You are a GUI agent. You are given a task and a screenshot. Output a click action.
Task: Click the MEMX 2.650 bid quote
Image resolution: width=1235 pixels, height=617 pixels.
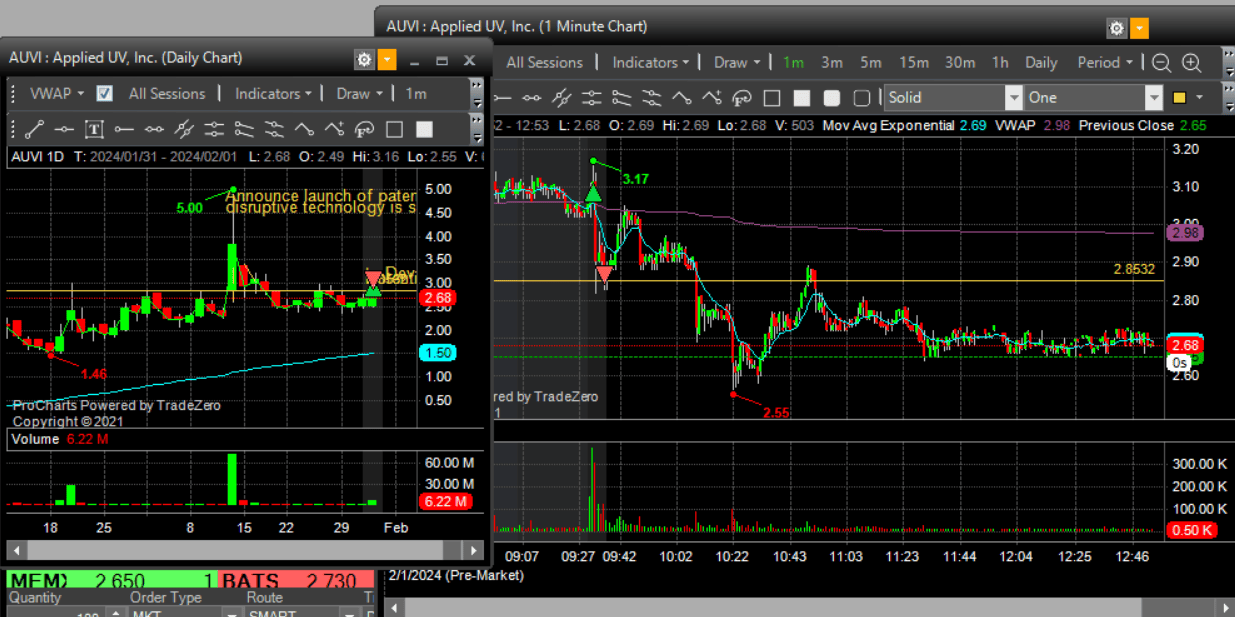click(111, 581)
